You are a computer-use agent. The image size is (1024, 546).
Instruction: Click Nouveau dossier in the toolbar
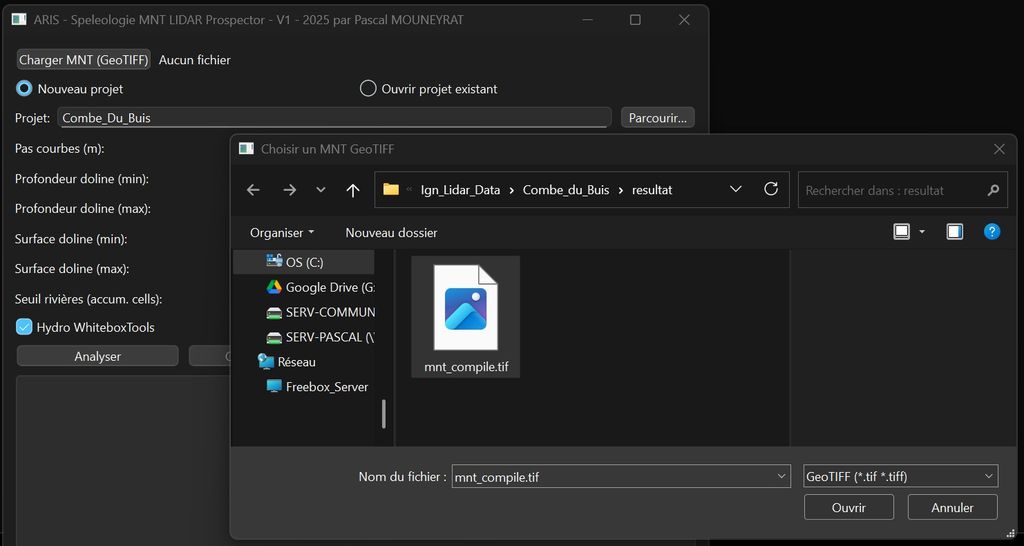pos(391,232)
